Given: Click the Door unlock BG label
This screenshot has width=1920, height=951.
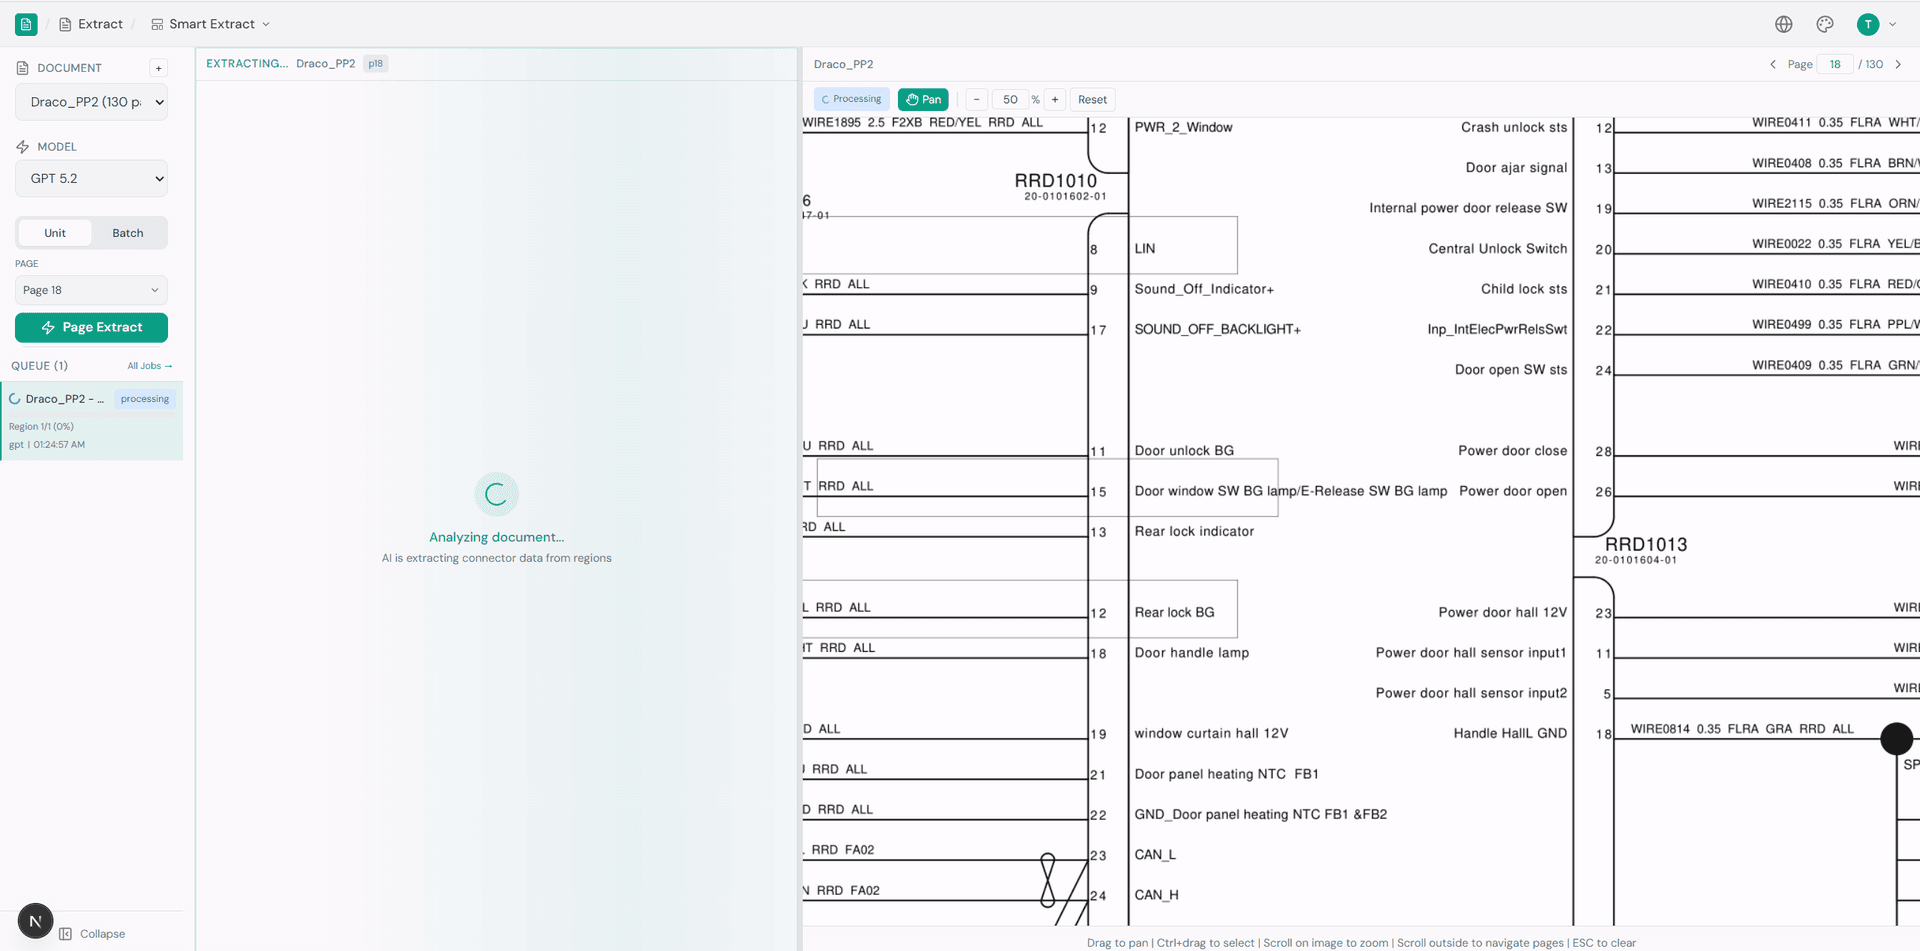Looking at the screenshot, I should tap(1184, 451).
